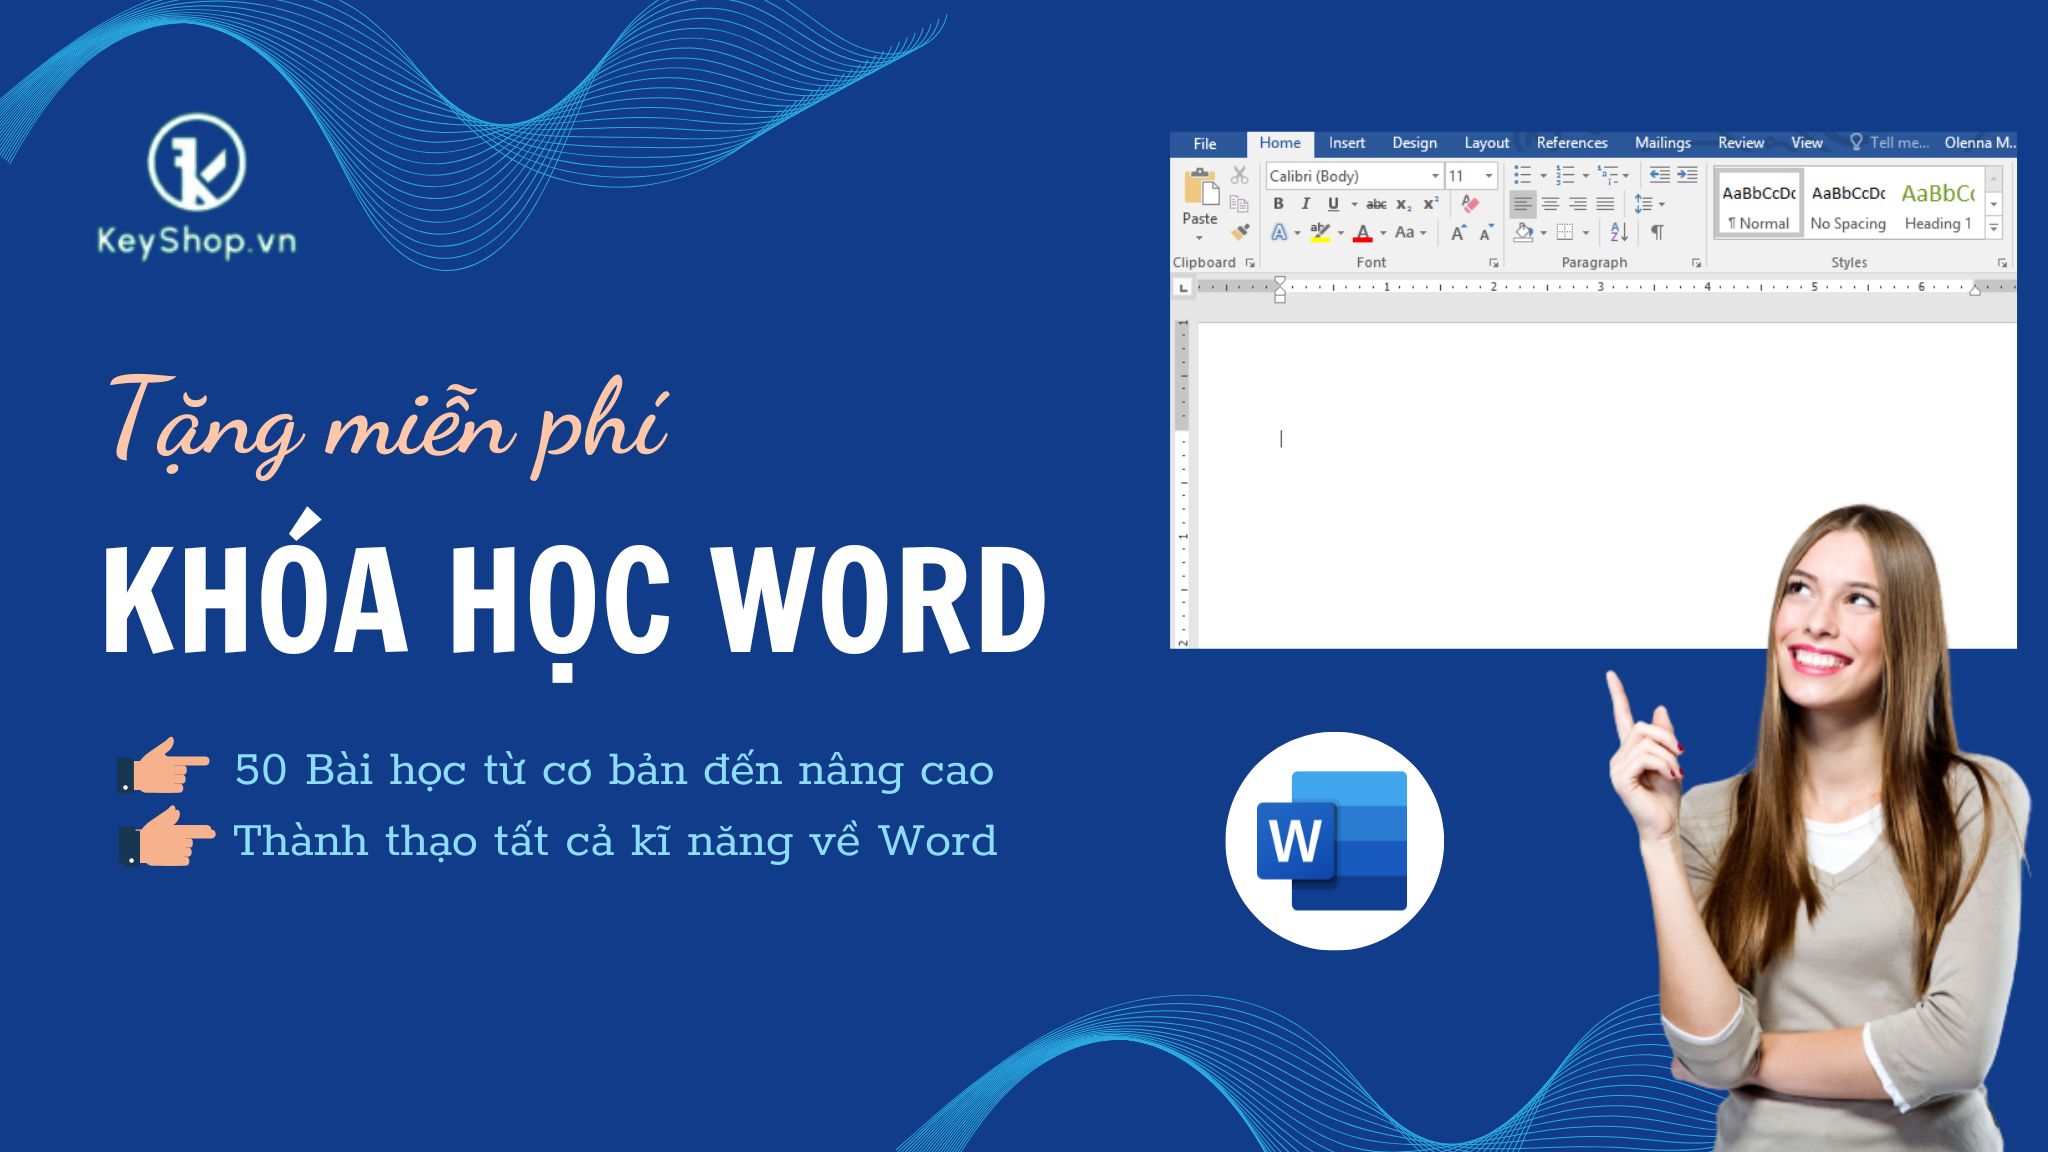Apply yellow text highlight color
Viewport: 2048px width, 1152px height.
point(1320,232)
